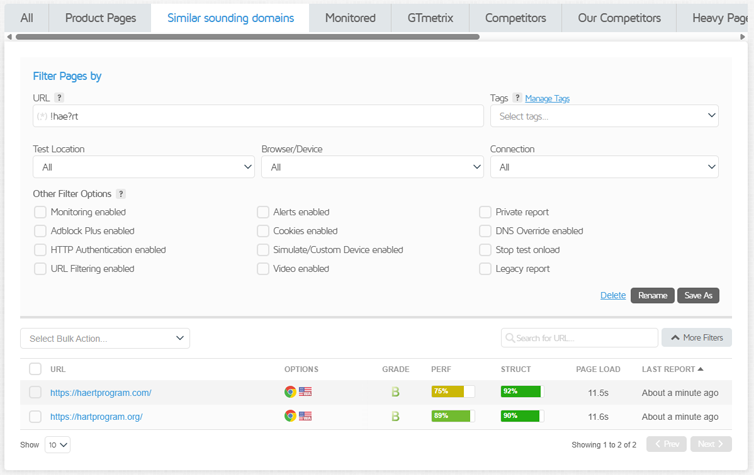Click Other Filter Options help icon

tap(121, 194)
